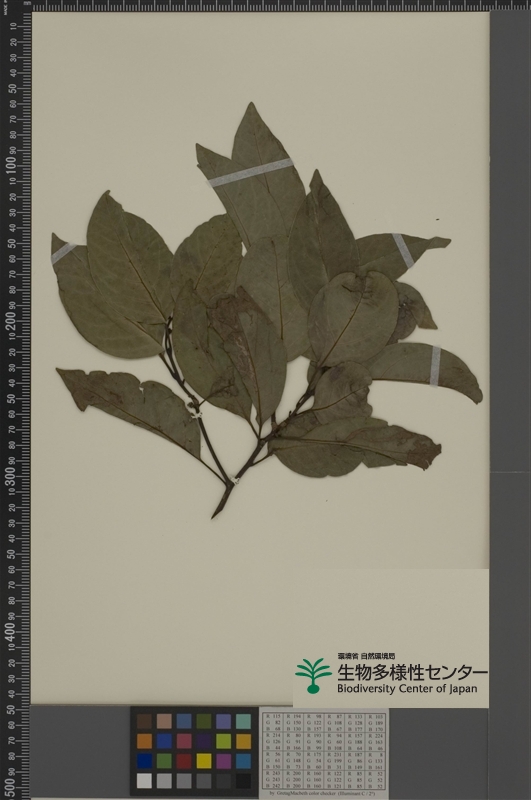
Task: Click the R 115 G 82 B 68 table cell
Action: tap(274, 722)
